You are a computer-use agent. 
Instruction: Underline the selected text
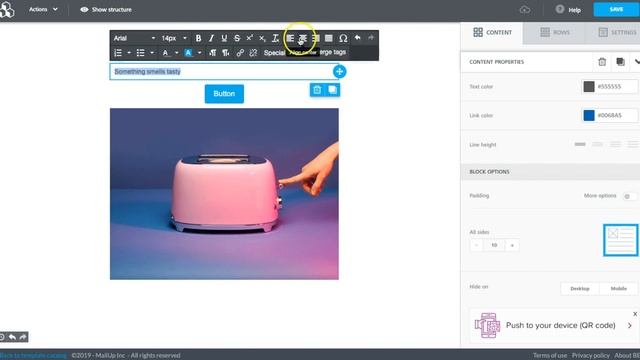pos(224,38)
